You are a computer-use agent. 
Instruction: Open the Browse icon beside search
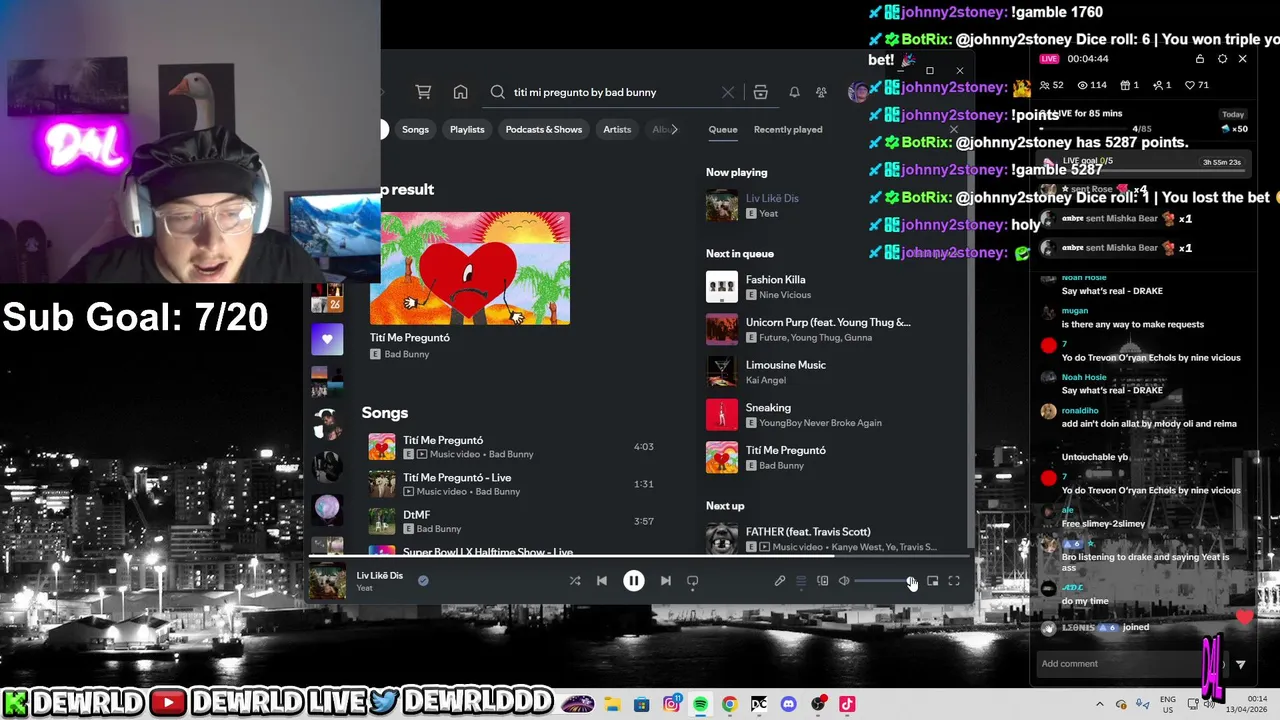point(760,92)
